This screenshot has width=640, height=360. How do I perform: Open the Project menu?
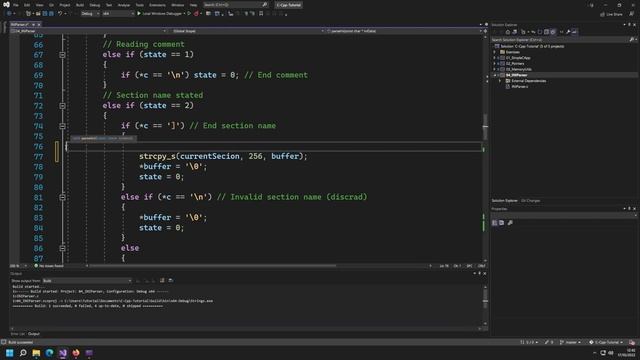[x=65, y=5]
